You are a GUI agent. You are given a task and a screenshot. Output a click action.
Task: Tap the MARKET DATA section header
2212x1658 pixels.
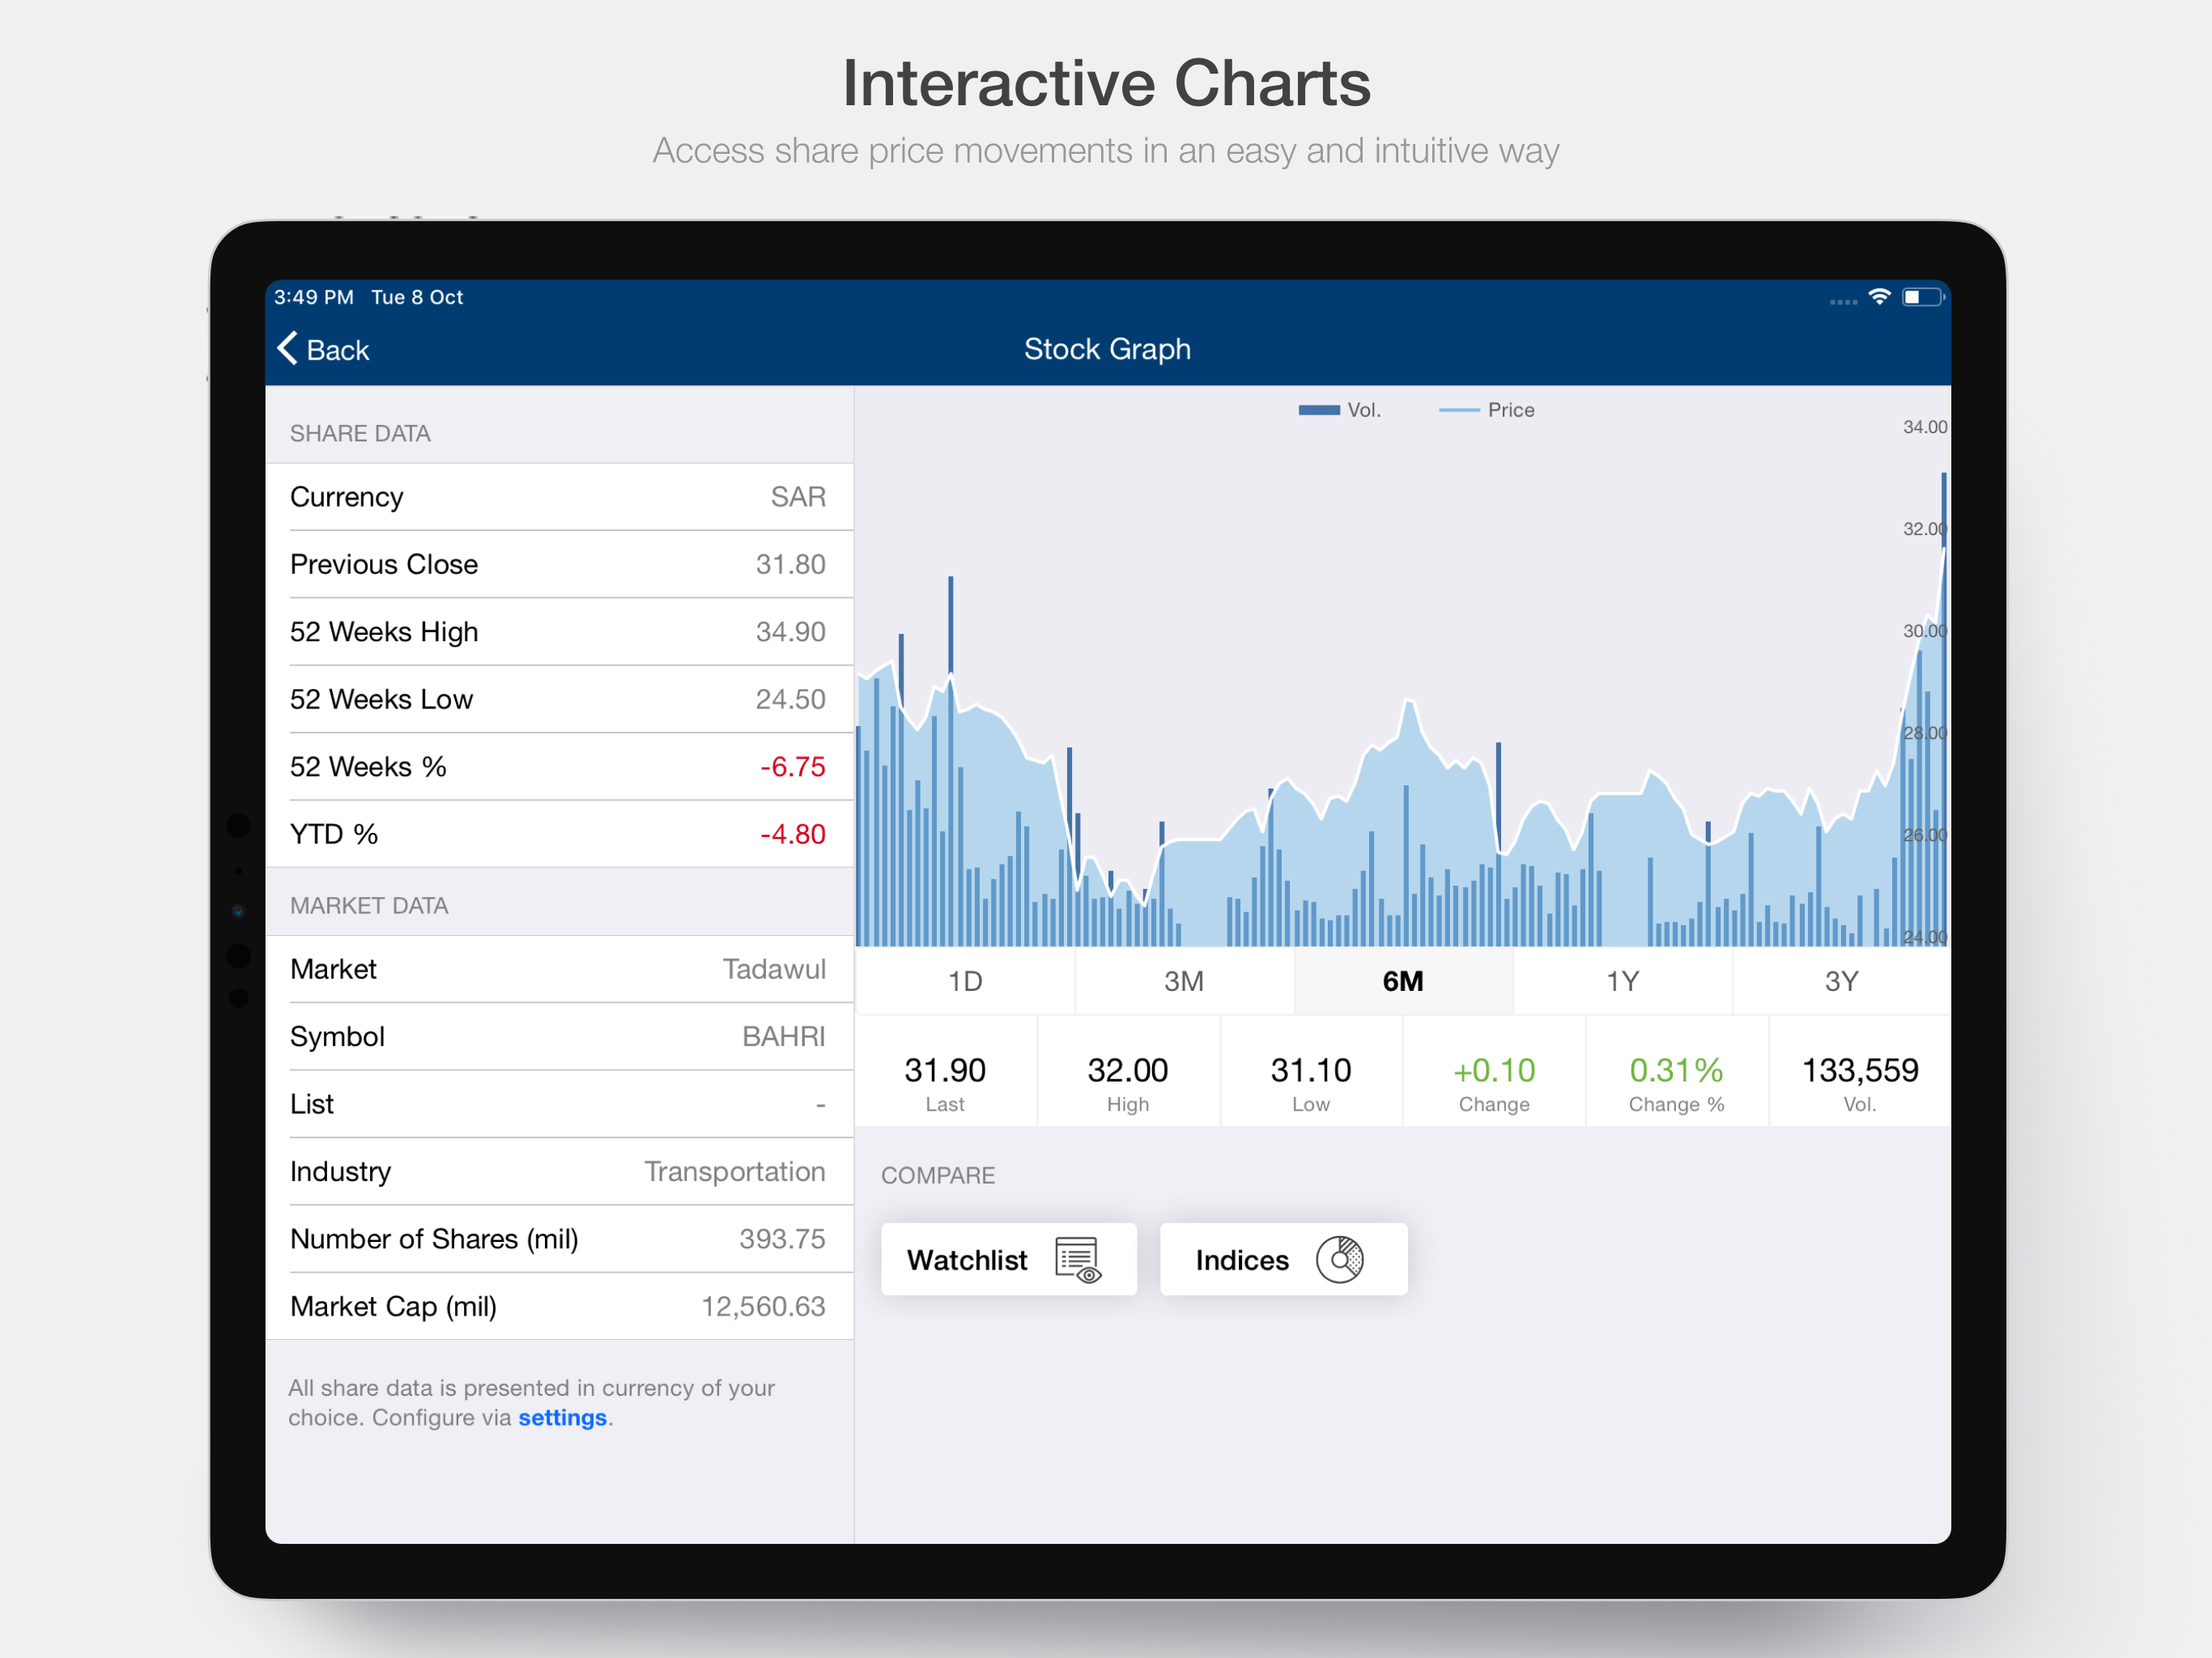(369, 905)
